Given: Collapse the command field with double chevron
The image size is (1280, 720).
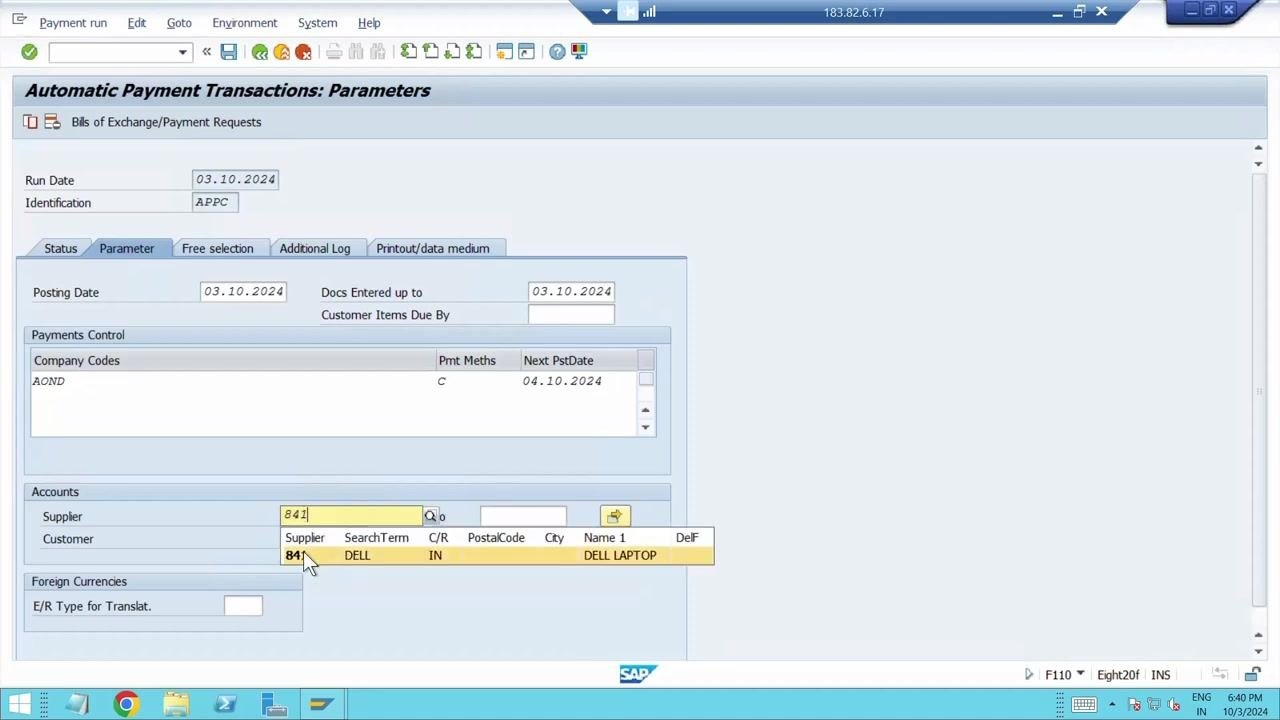Looking at the screenshot, I should tap(207, 52).
